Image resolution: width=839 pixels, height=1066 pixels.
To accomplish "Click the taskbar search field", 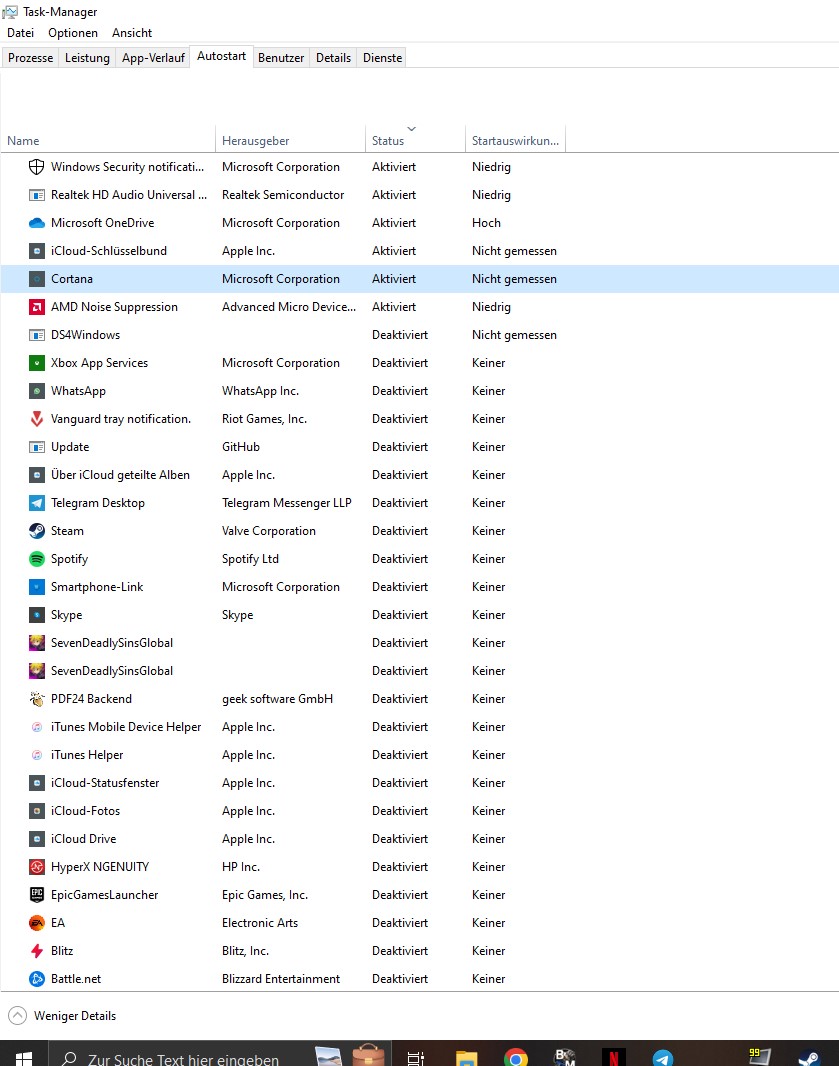I will click(180, 1057).
